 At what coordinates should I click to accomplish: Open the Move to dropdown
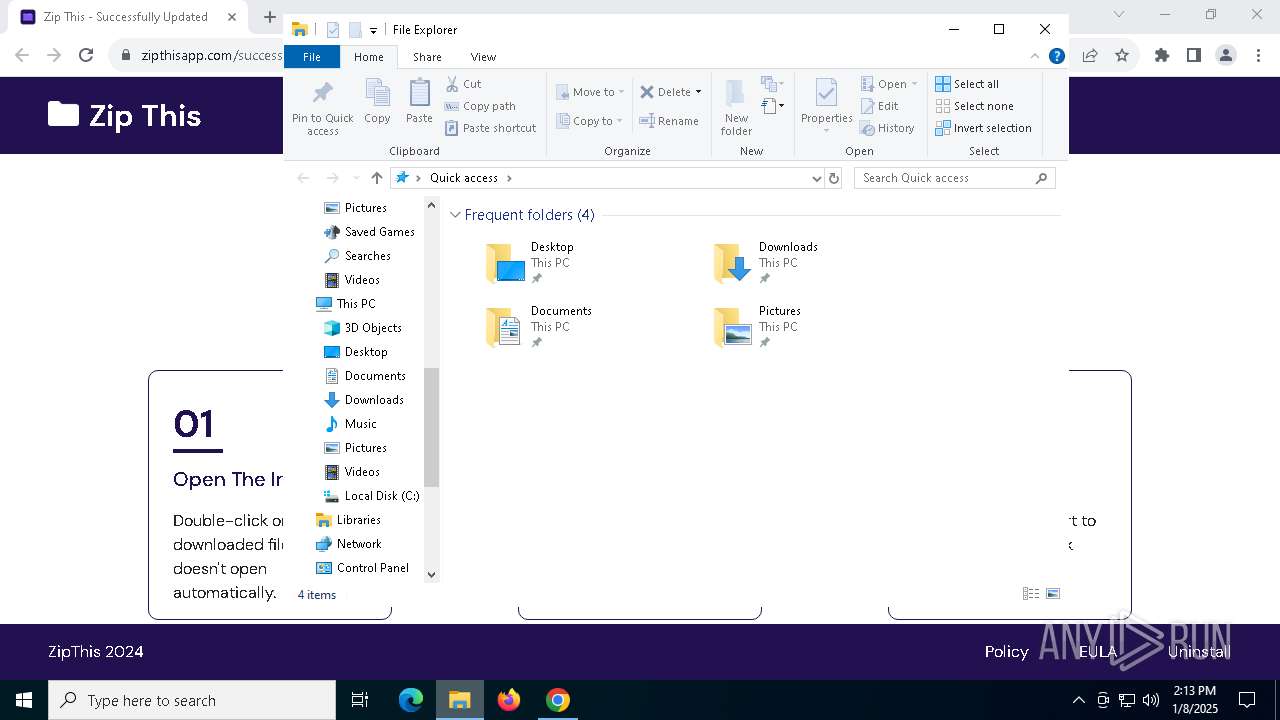click(x=590, y=92)
